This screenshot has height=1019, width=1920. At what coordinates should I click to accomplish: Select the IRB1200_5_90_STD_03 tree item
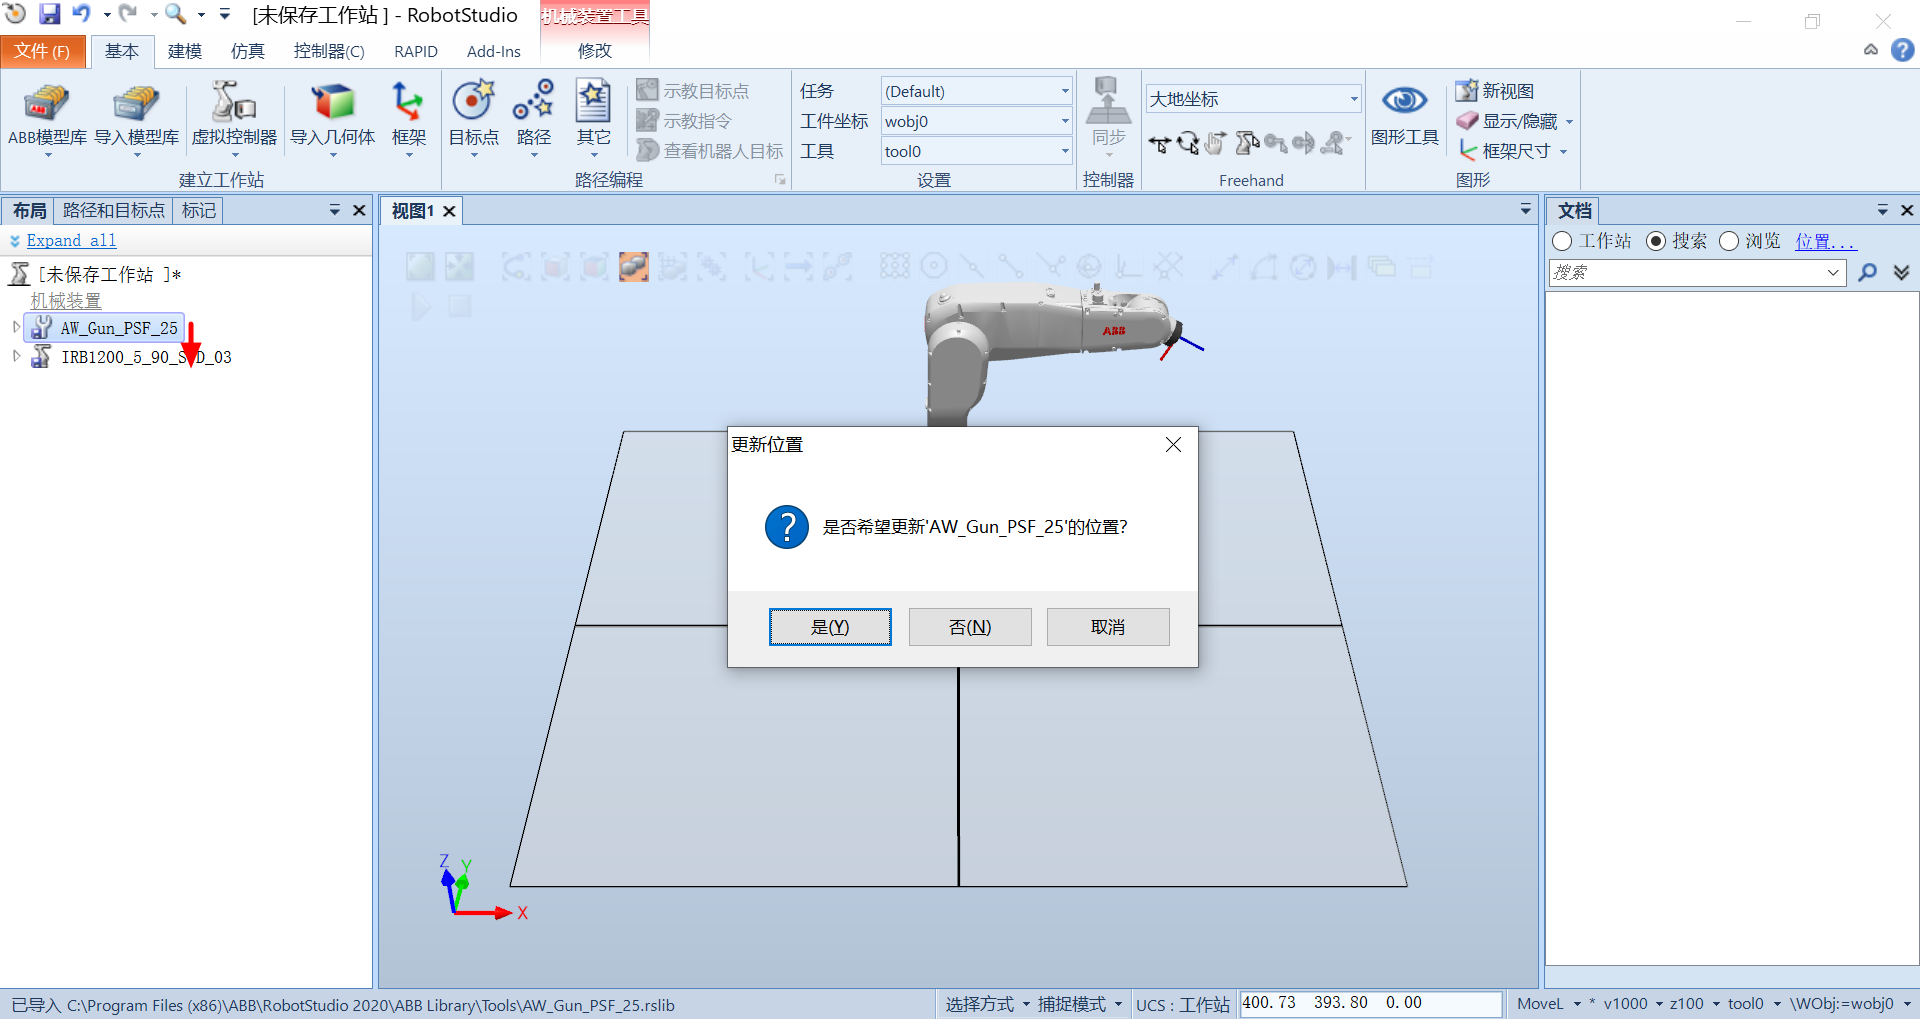tap(146, 357)
